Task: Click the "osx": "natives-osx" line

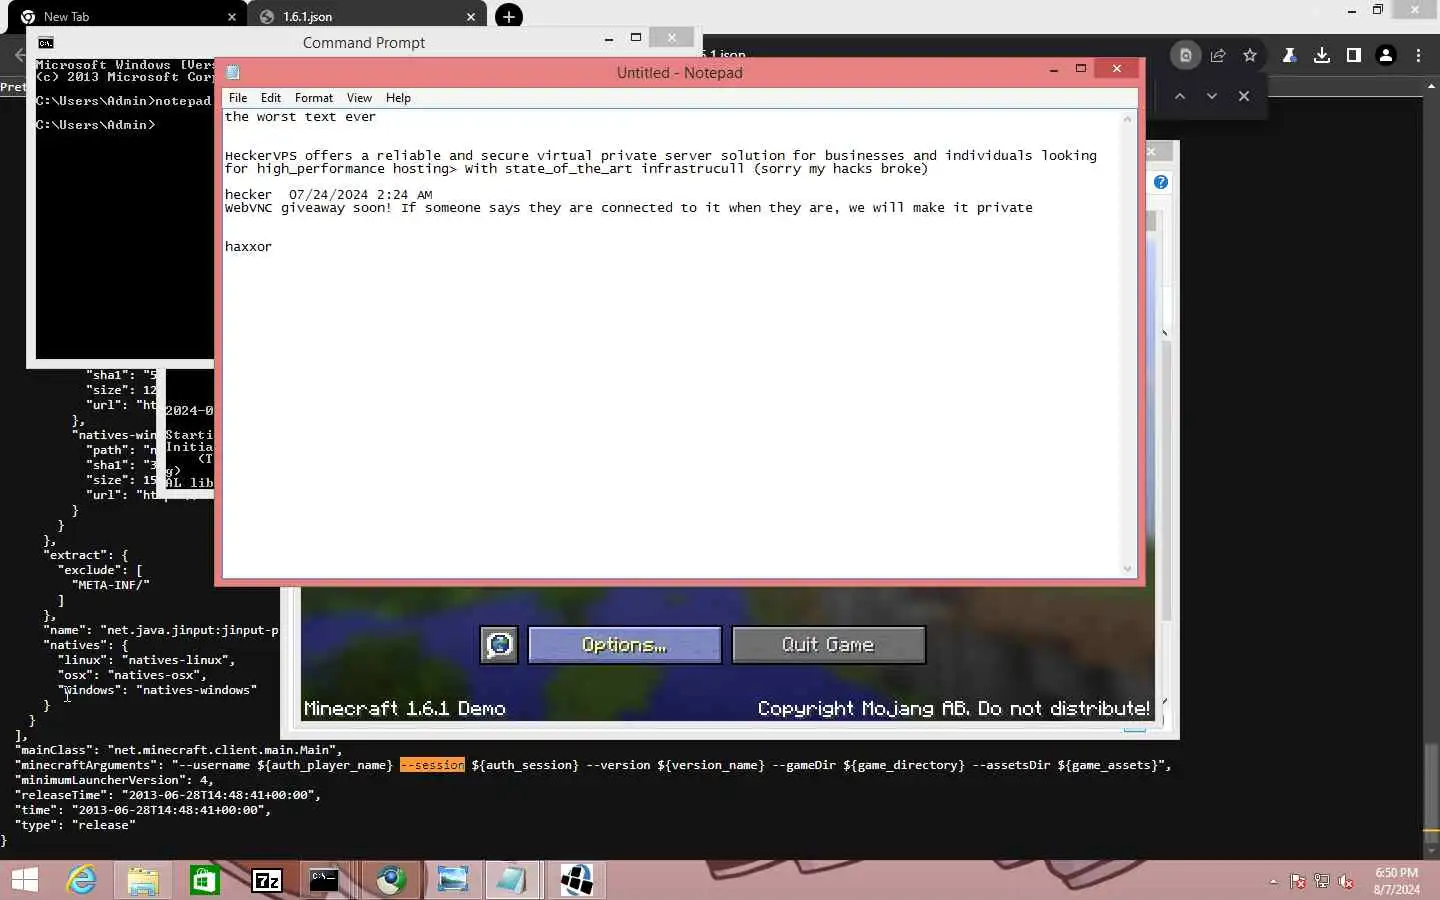Action: click(x=132, y=675)
